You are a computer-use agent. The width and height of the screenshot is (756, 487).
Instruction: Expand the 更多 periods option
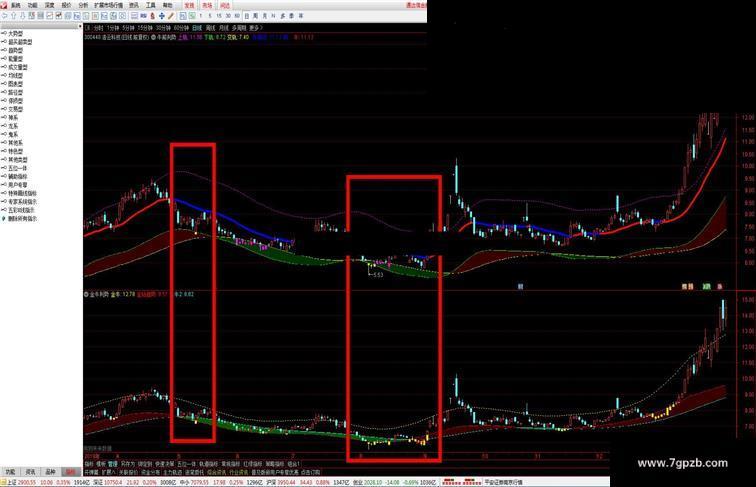click(x=256, y=27)
